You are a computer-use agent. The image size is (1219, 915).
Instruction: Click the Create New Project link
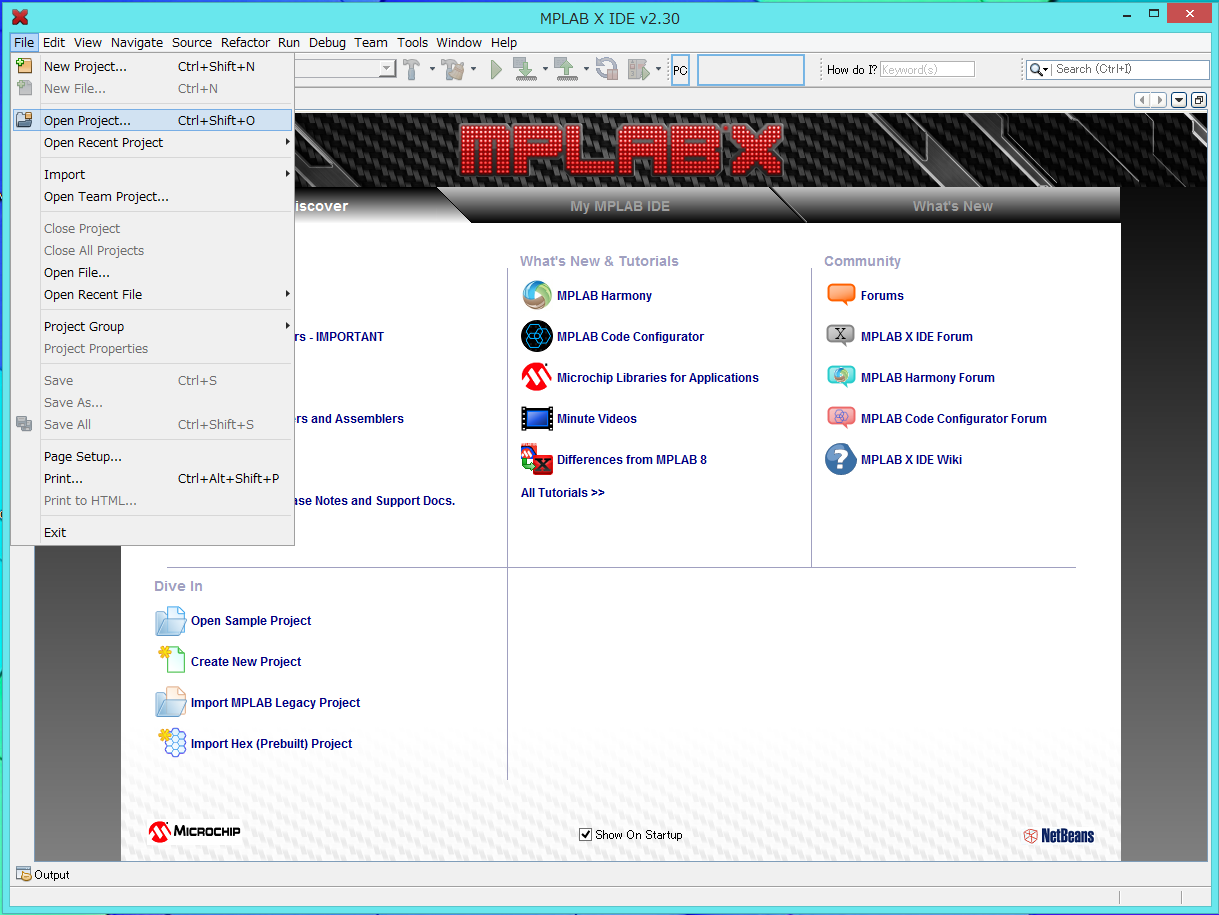tap(246, 662)
